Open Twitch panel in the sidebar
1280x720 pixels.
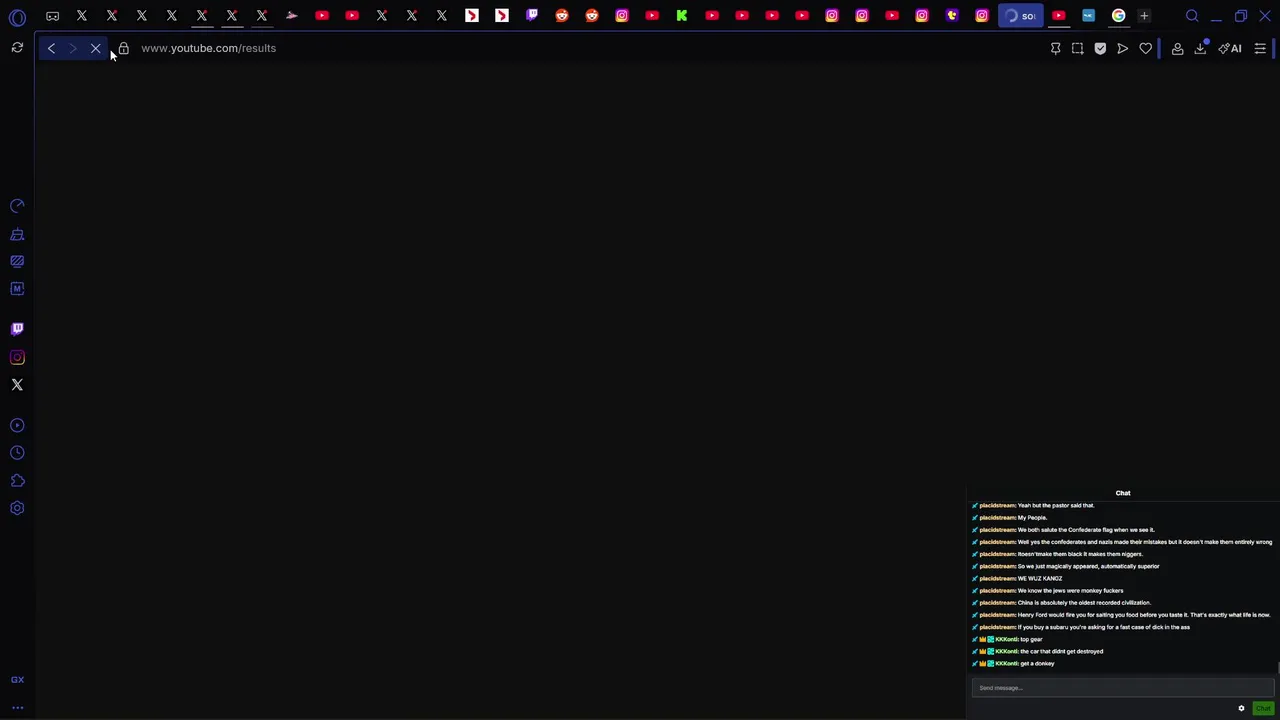click(x=17, y=329)
